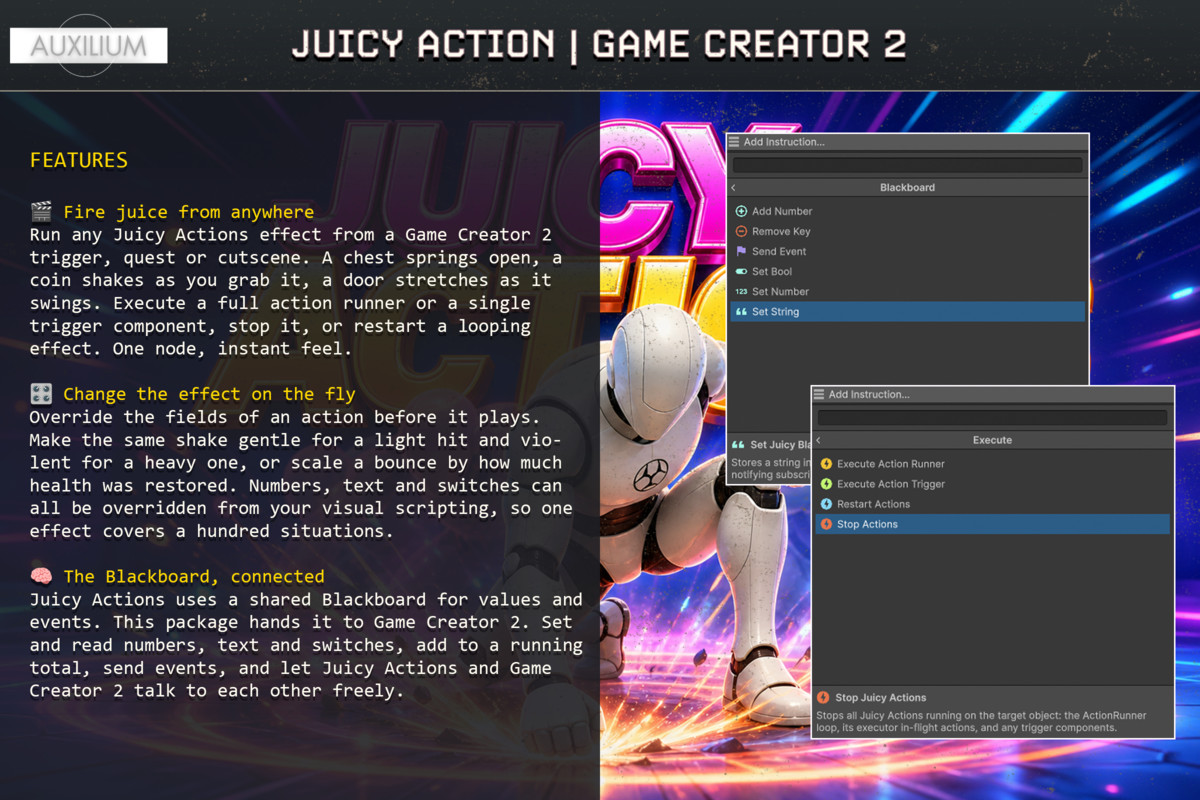Click the blue bolt icon for Restart Actions

(826, 504)
